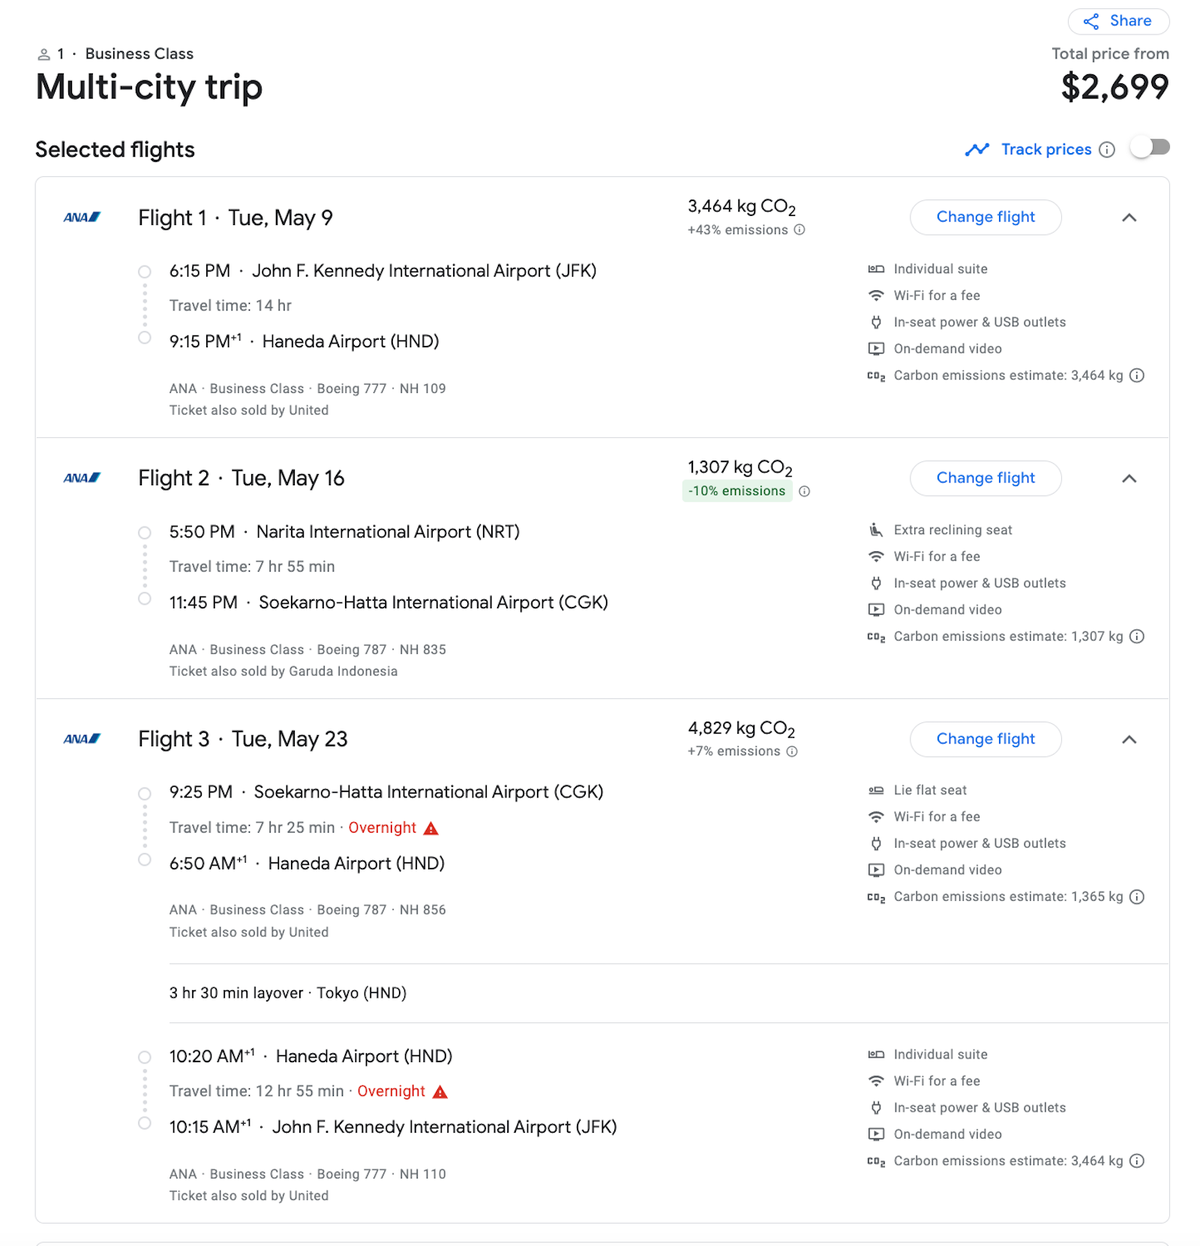Collapse Flight 2 using its up chevron
The image size is (1200, 1246).
pos(1129,478)
